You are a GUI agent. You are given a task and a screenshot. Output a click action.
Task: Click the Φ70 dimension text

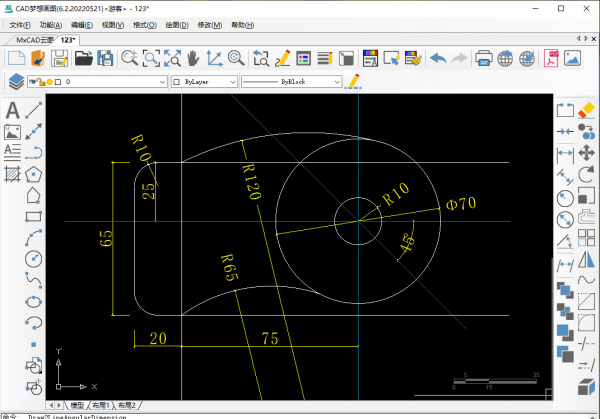tap(461, 204)
